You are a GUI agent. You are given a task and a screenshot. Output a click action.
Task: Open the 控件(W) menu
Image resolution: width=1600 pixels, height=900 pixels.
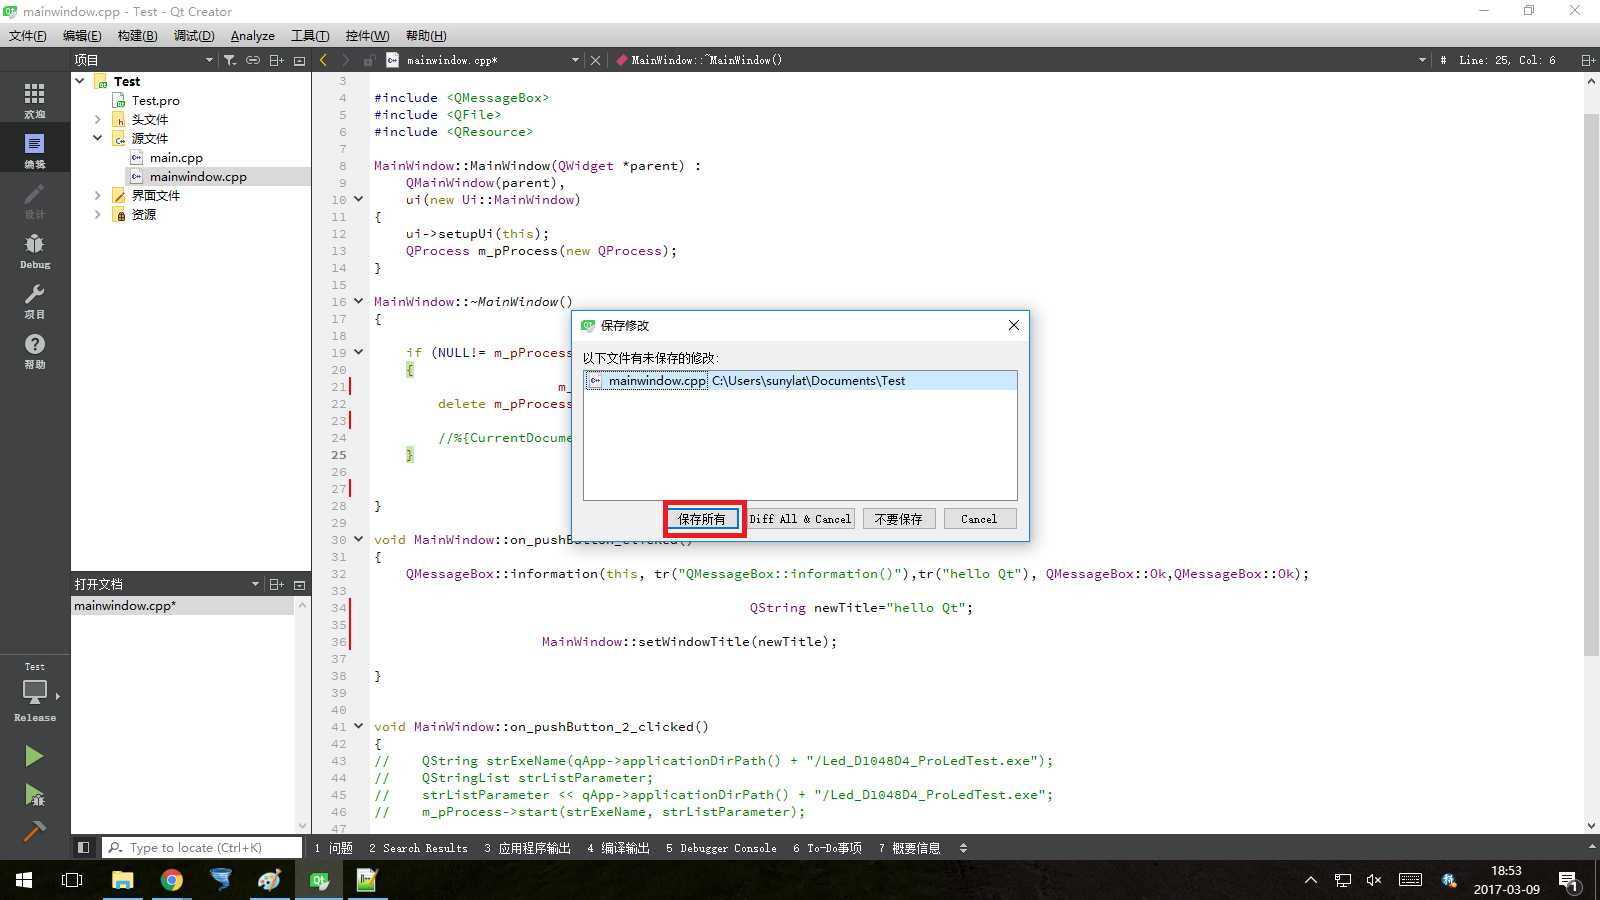(367, 35)
